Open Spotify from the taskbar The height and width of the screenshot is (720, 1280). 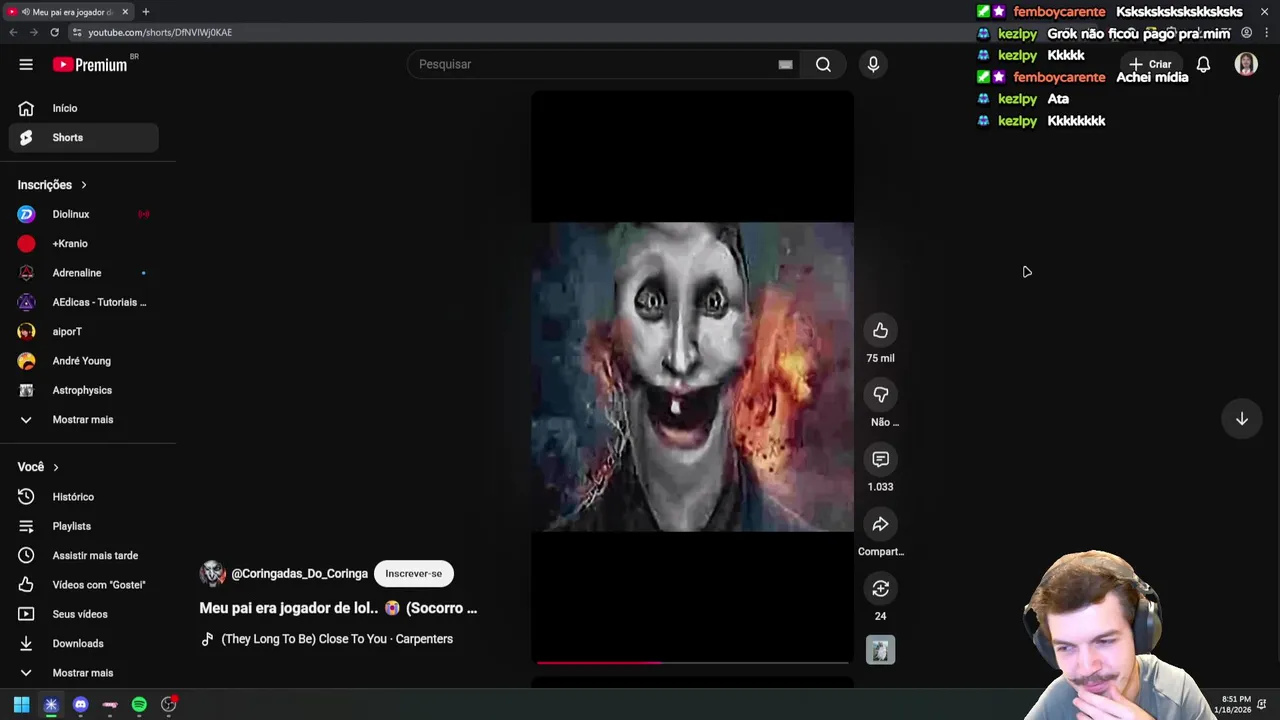coord(139,704)
